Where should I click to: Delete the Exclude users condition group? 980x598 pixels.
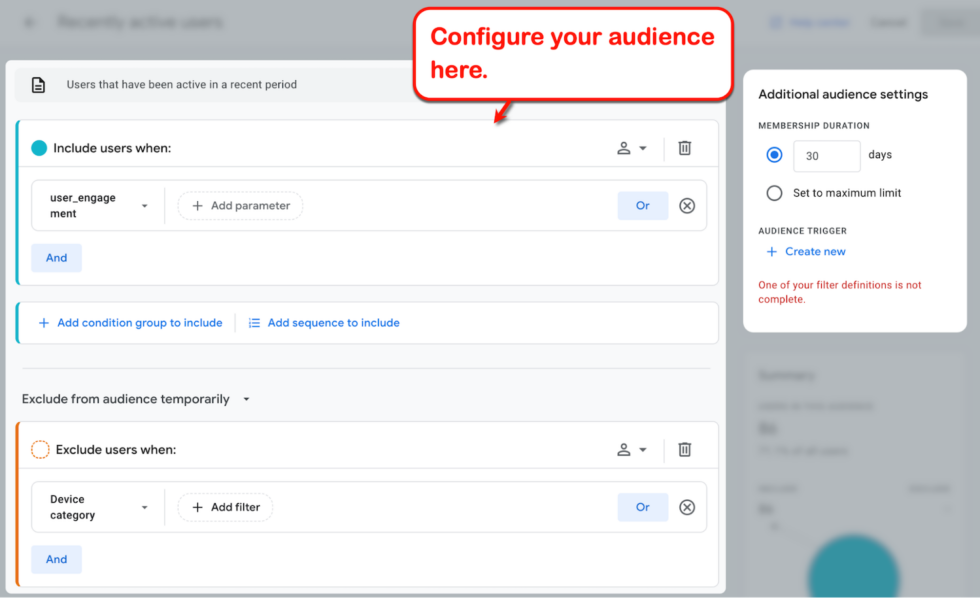[684, 449]
